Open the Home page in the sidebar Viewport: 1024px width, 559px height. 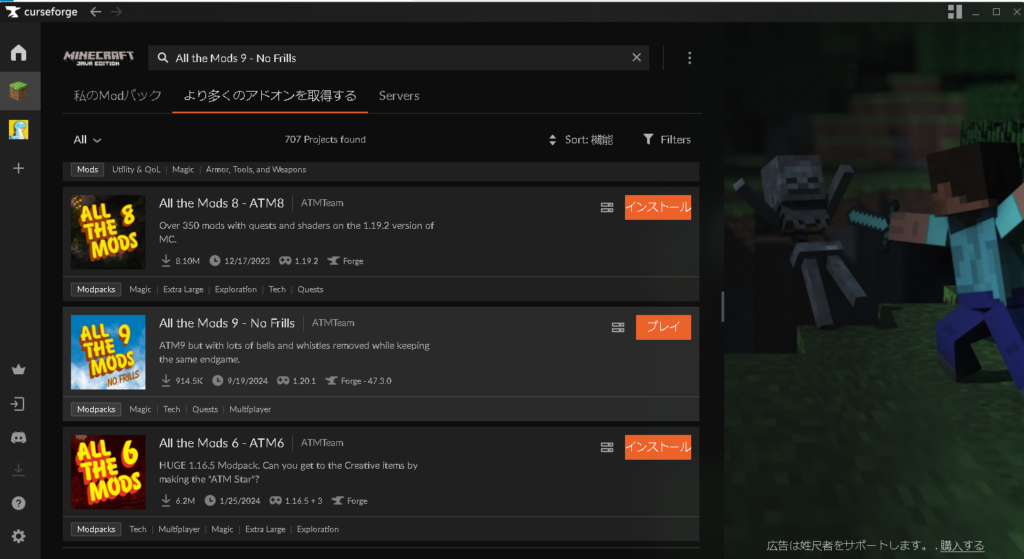coord(18,53)
